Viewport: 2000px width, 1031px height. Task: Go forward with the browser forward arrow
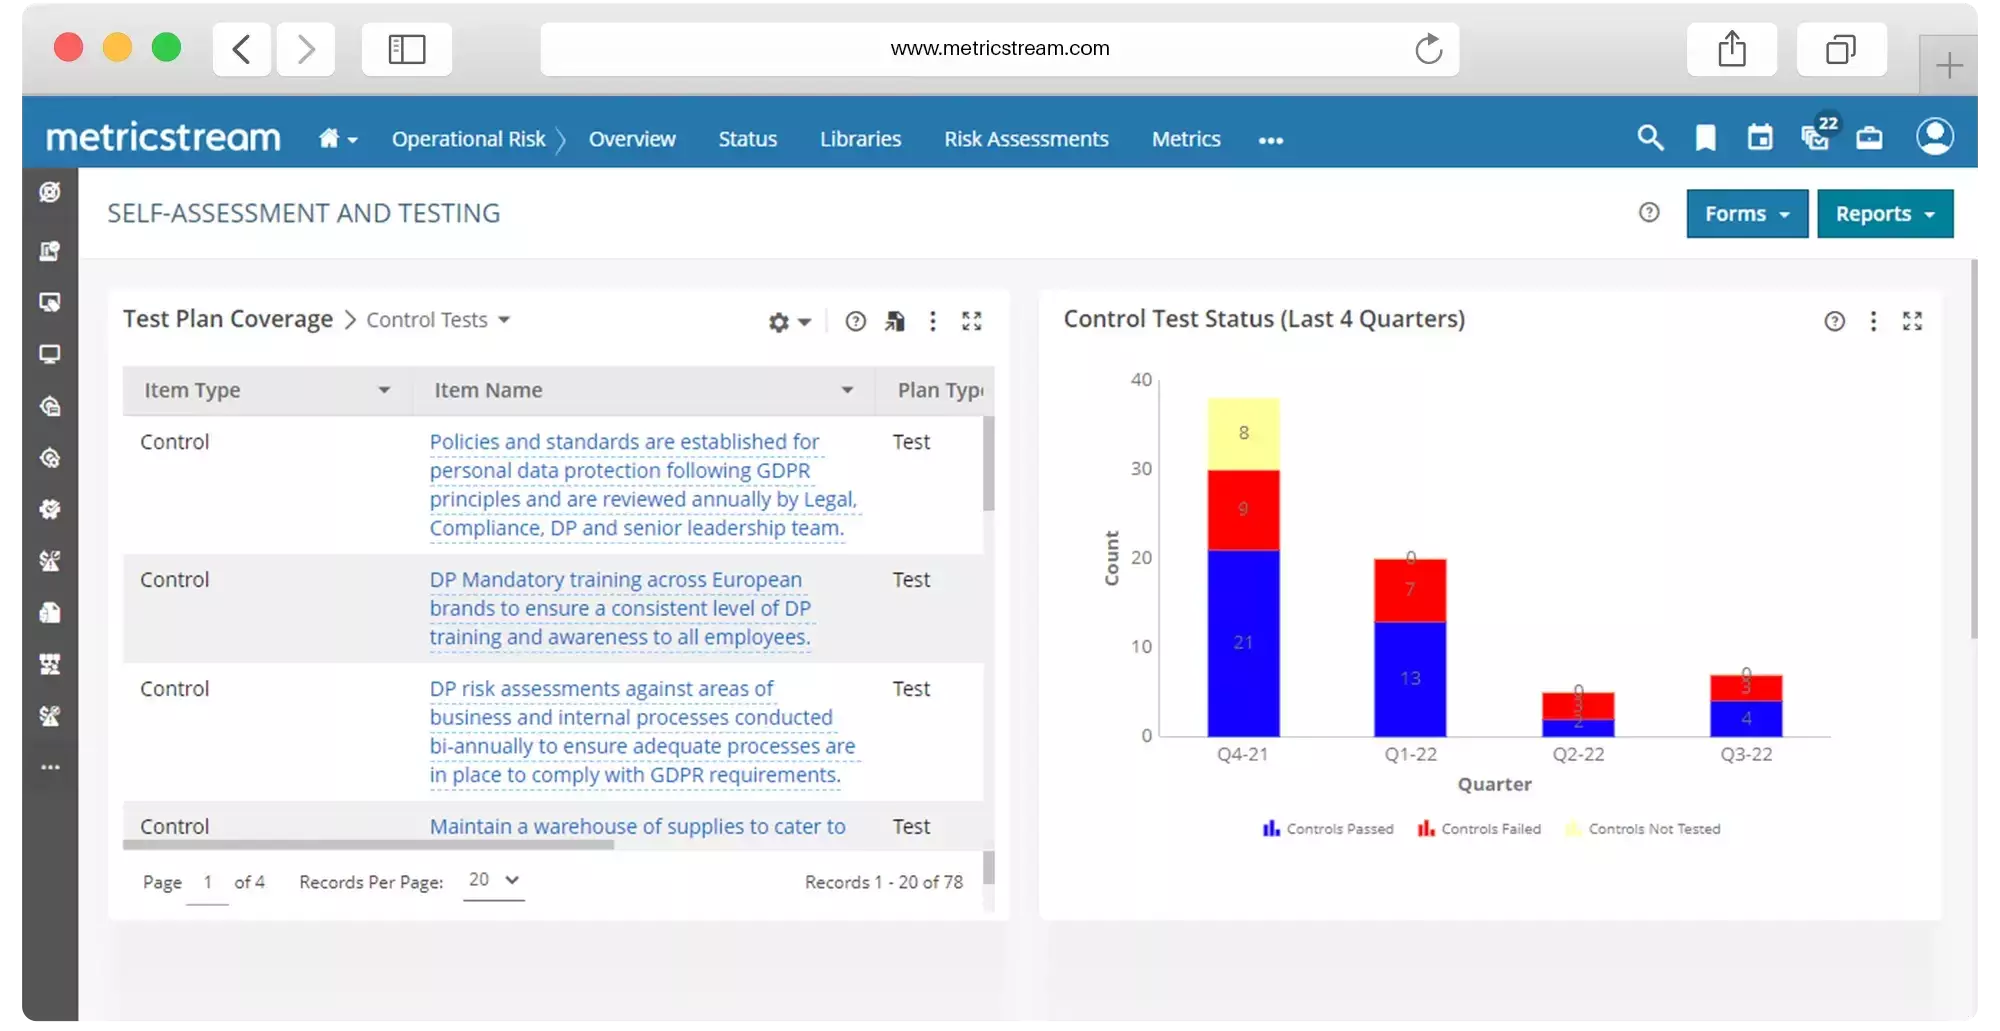coord(306,49)
